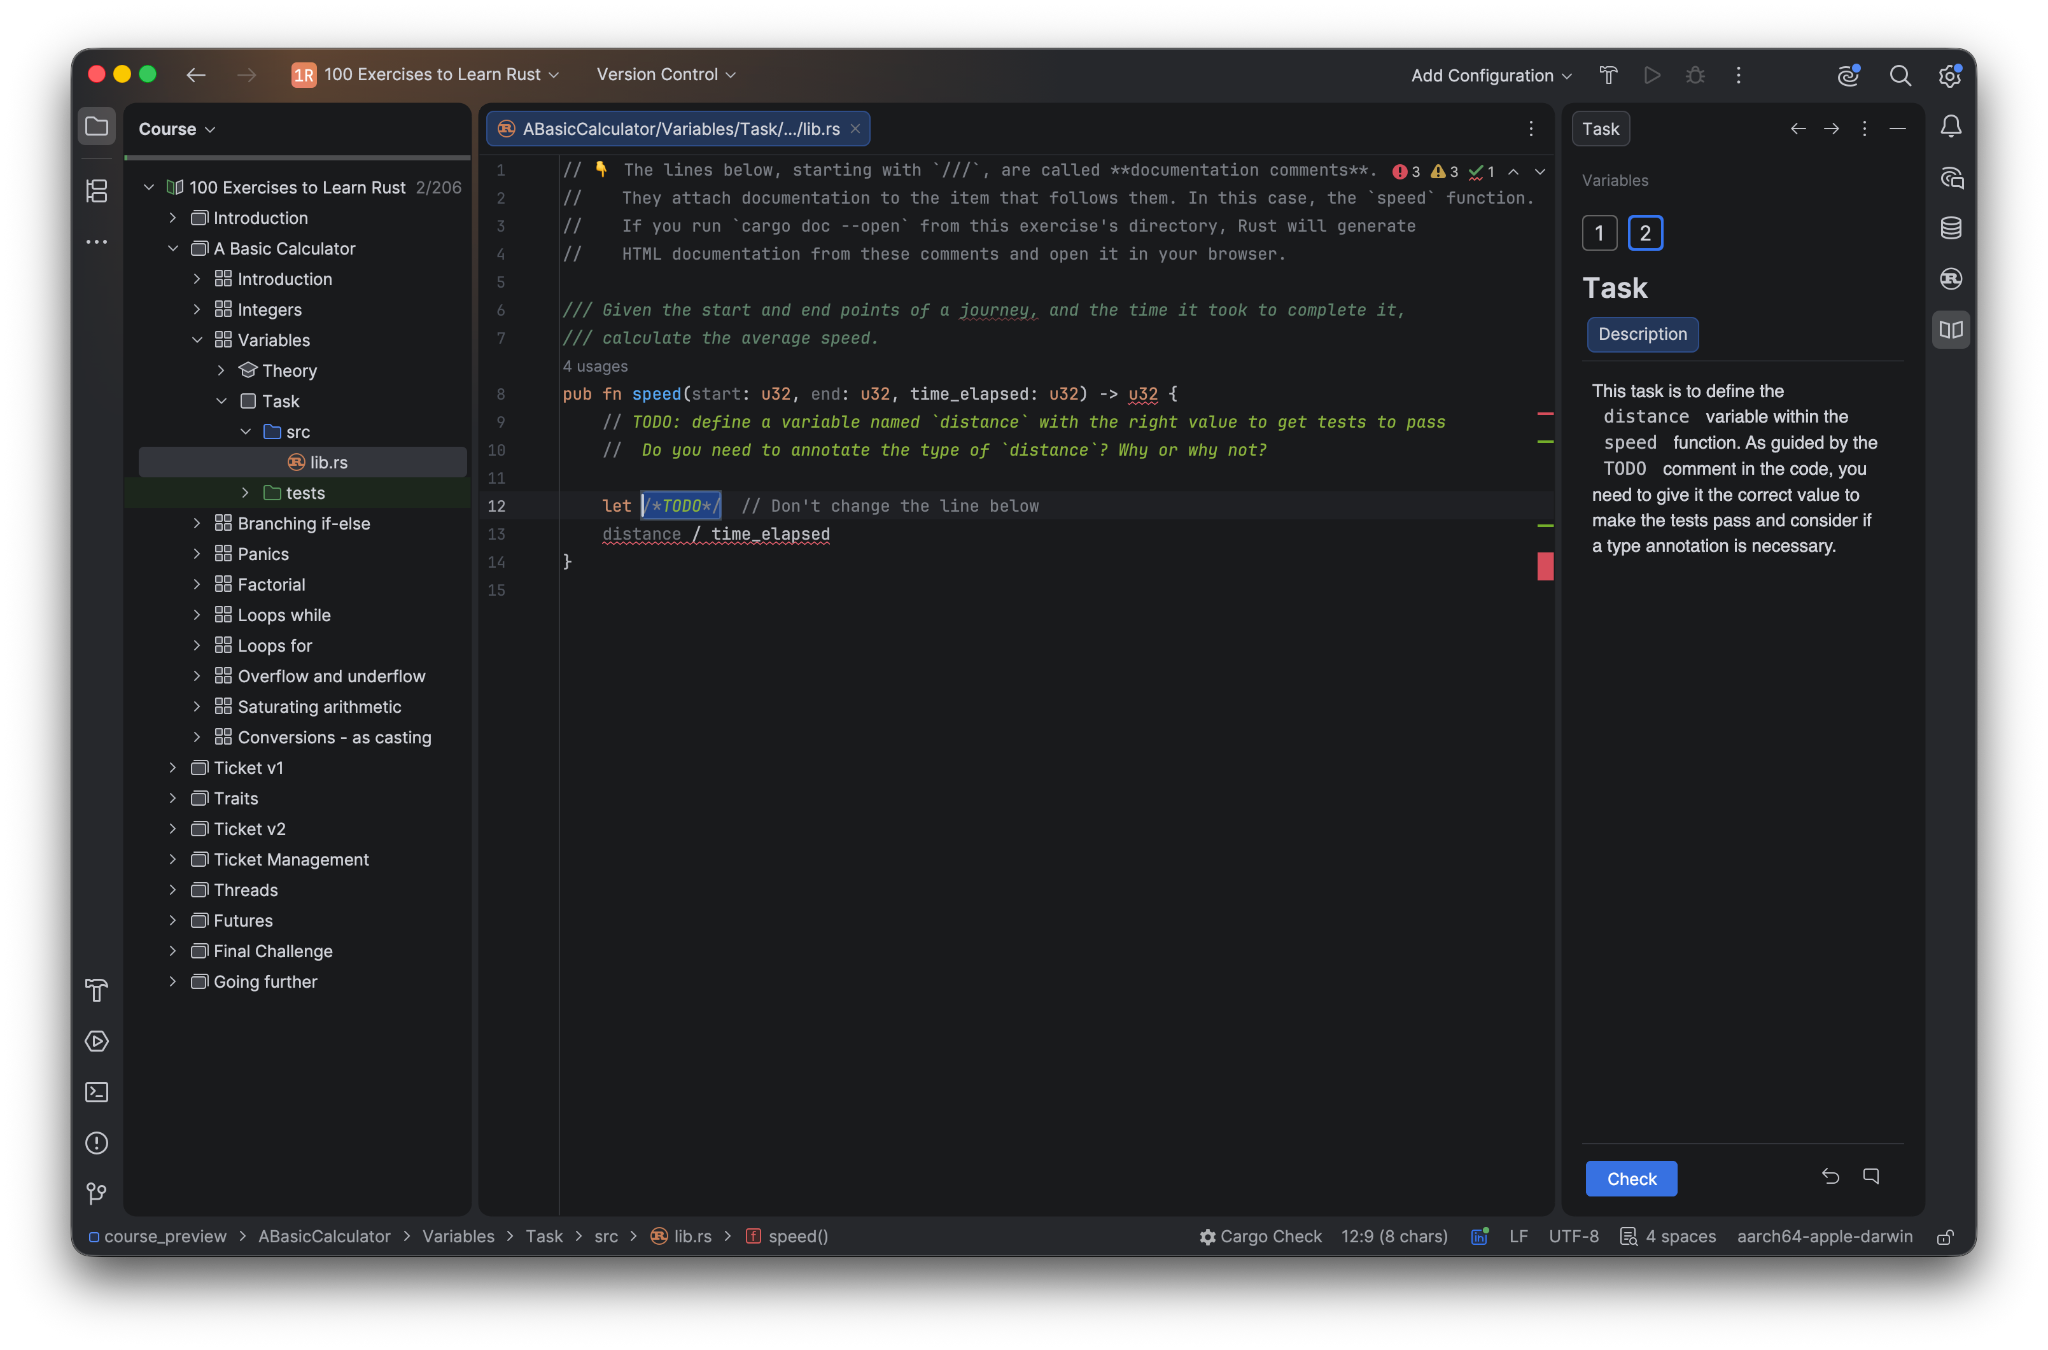Screen dimensions: 2048x1350
Task: Collapse the Variables lesson node
Action: tap(197, 340)
